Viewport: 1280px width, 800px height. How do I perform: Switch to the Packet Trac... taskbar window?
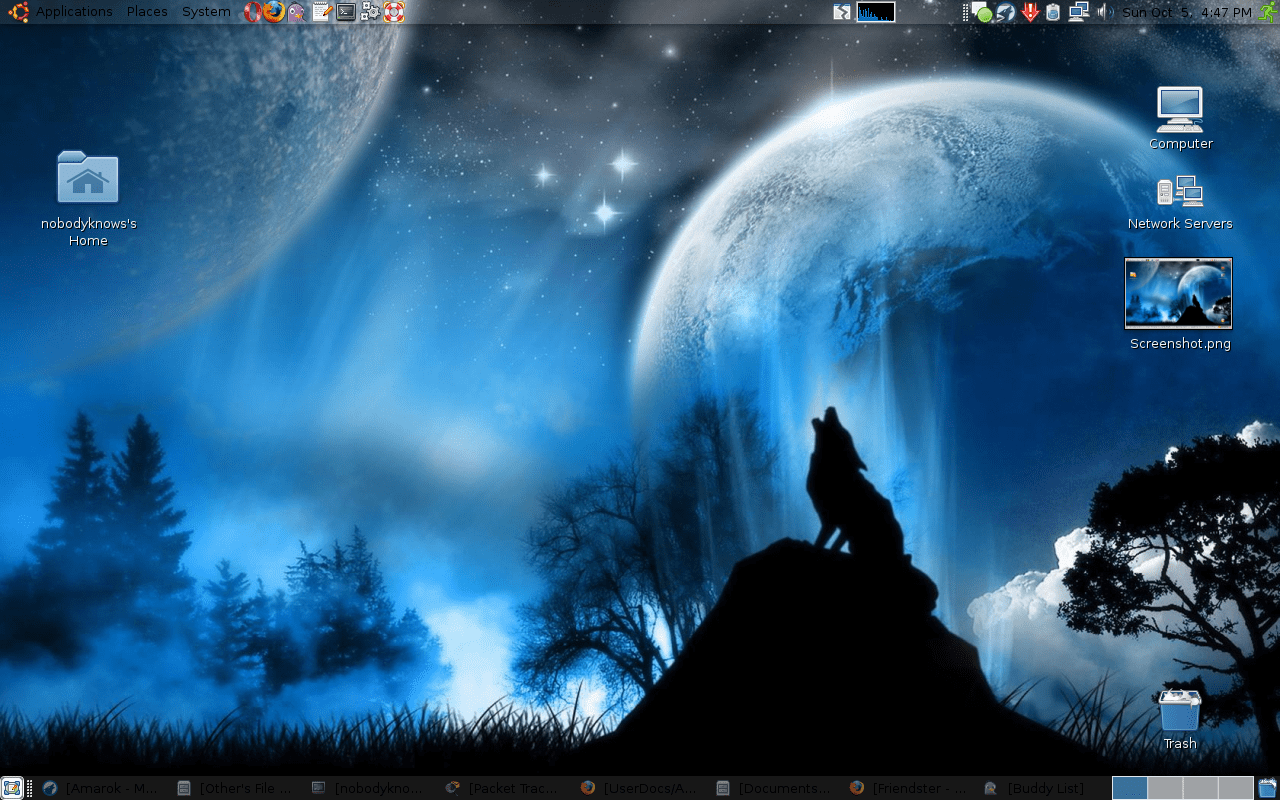[x=504, y=788]
